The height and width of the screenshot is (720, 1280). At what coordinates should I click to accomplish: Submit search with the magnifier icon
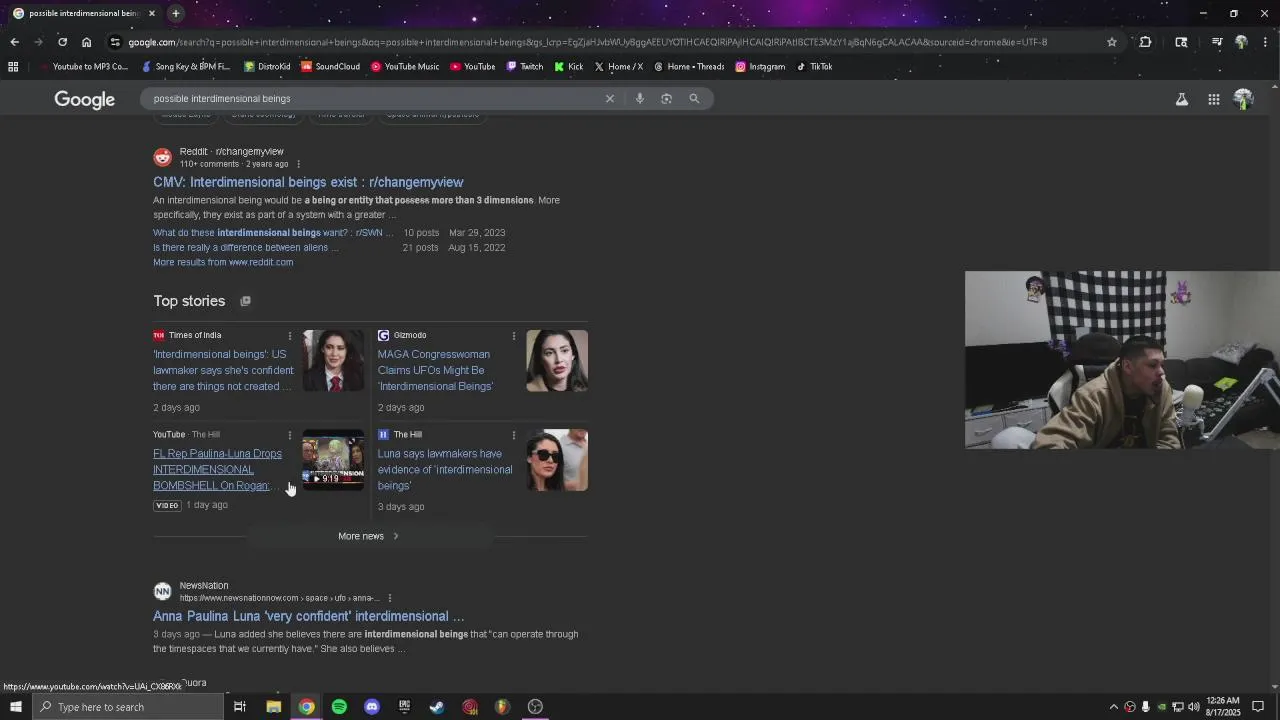pos(694,98)
